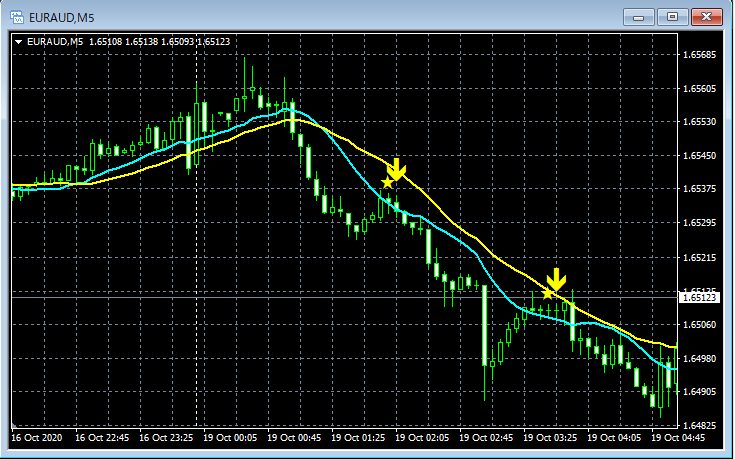Click the EURAUD,M5 symbol label inside the chart

(x=55, y=42)
